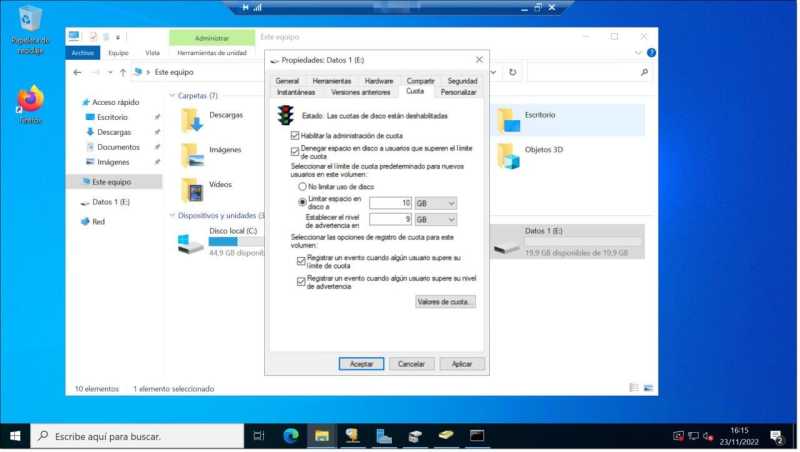The image size is (800, 452).
Task: Switch to the Versiones anteriores tab
Action: (360, 92)
